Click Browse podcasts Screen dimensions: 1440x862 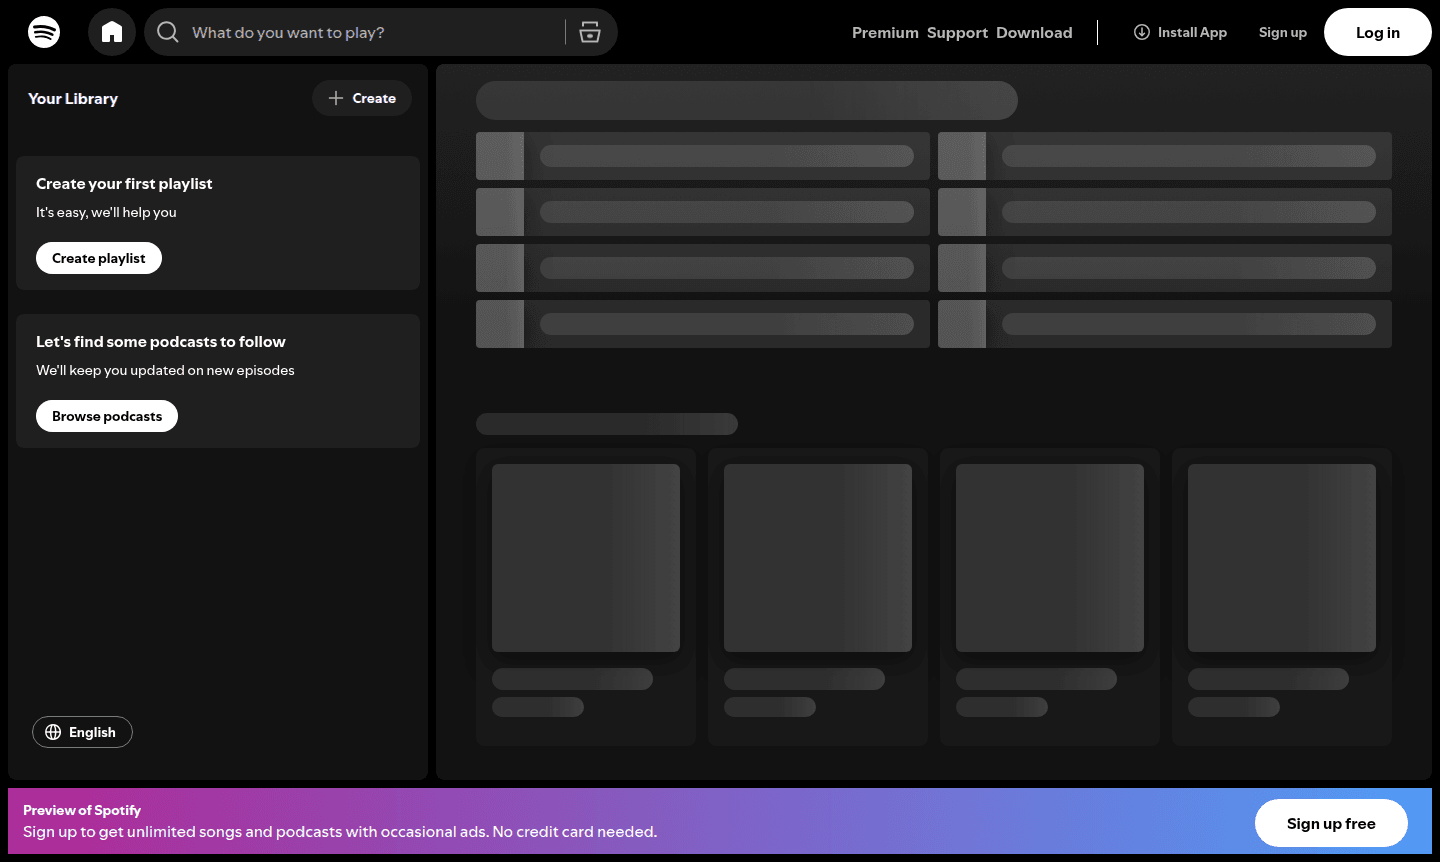coord(106,415)
